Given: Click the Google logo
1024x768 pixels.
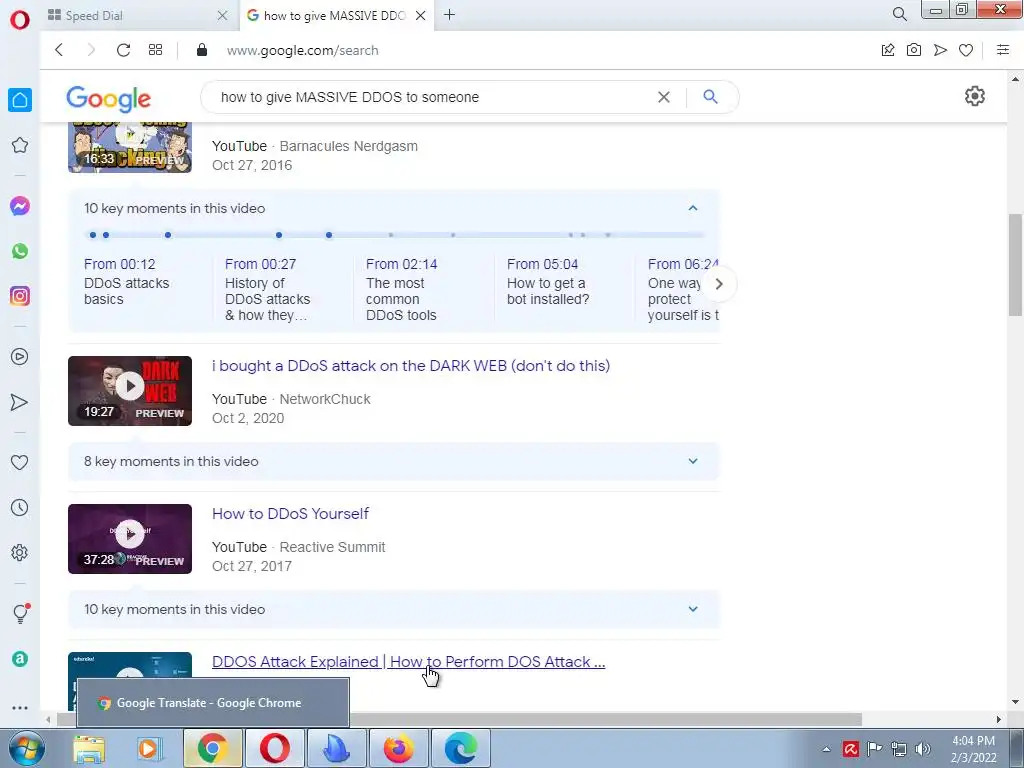Looking at the screenshot, I should (108, 99).
